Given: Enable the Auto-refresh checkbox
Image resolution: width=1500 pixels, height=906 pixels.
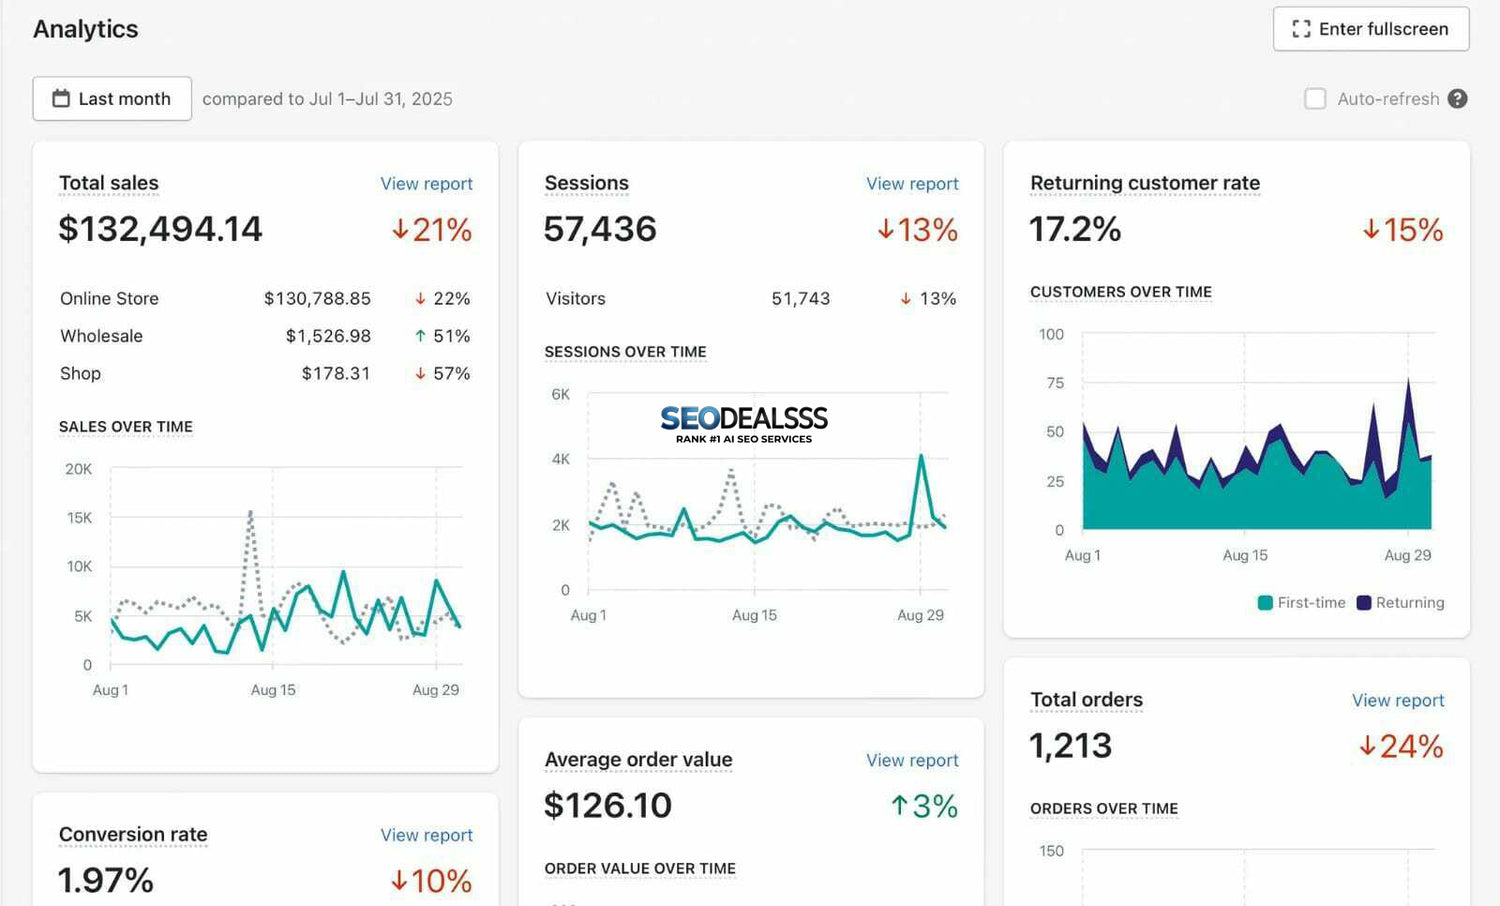Looking at the screenshot, I should (1316, 99).
